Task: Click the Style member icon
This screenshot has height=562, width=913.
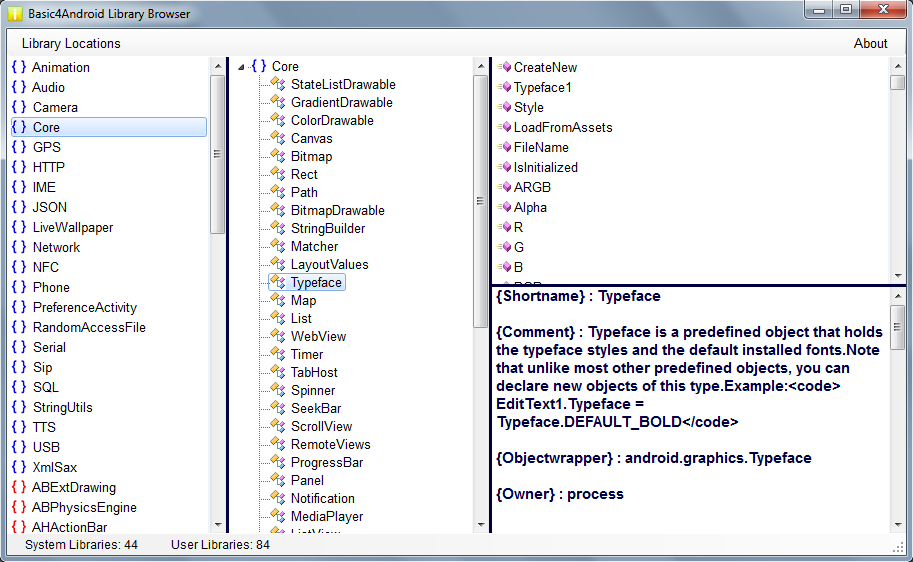Action: pyautogui.click(x=505, y=107)
